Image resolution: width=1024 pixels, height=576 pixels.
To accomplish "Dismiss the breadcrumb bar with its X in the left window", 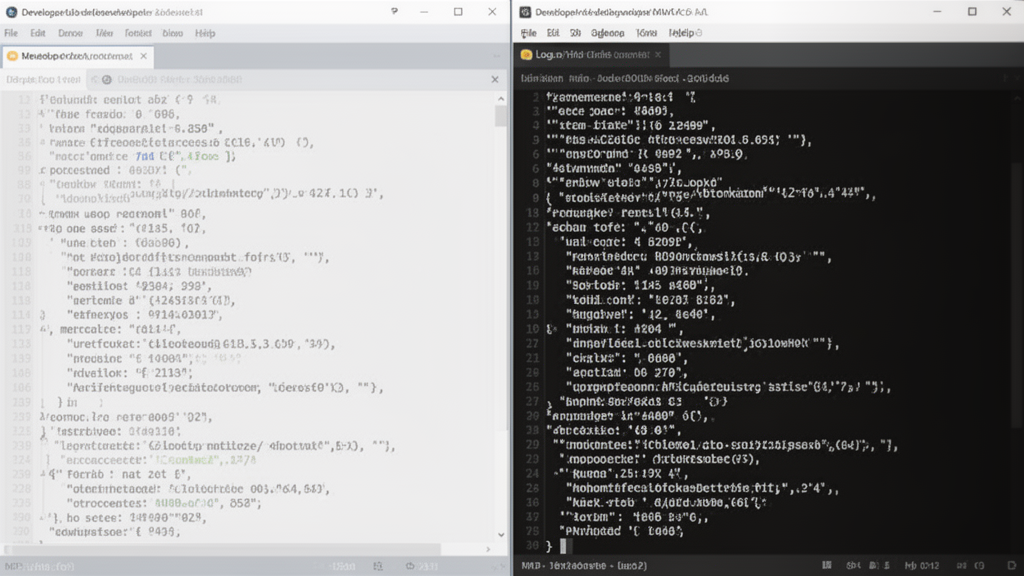I will coord(495,79).
